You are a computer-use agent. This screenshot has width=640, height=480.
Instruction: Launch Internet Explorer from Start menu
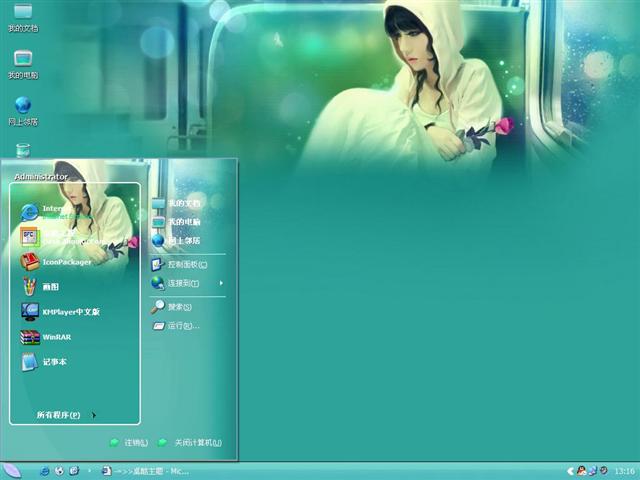point(57,212)
